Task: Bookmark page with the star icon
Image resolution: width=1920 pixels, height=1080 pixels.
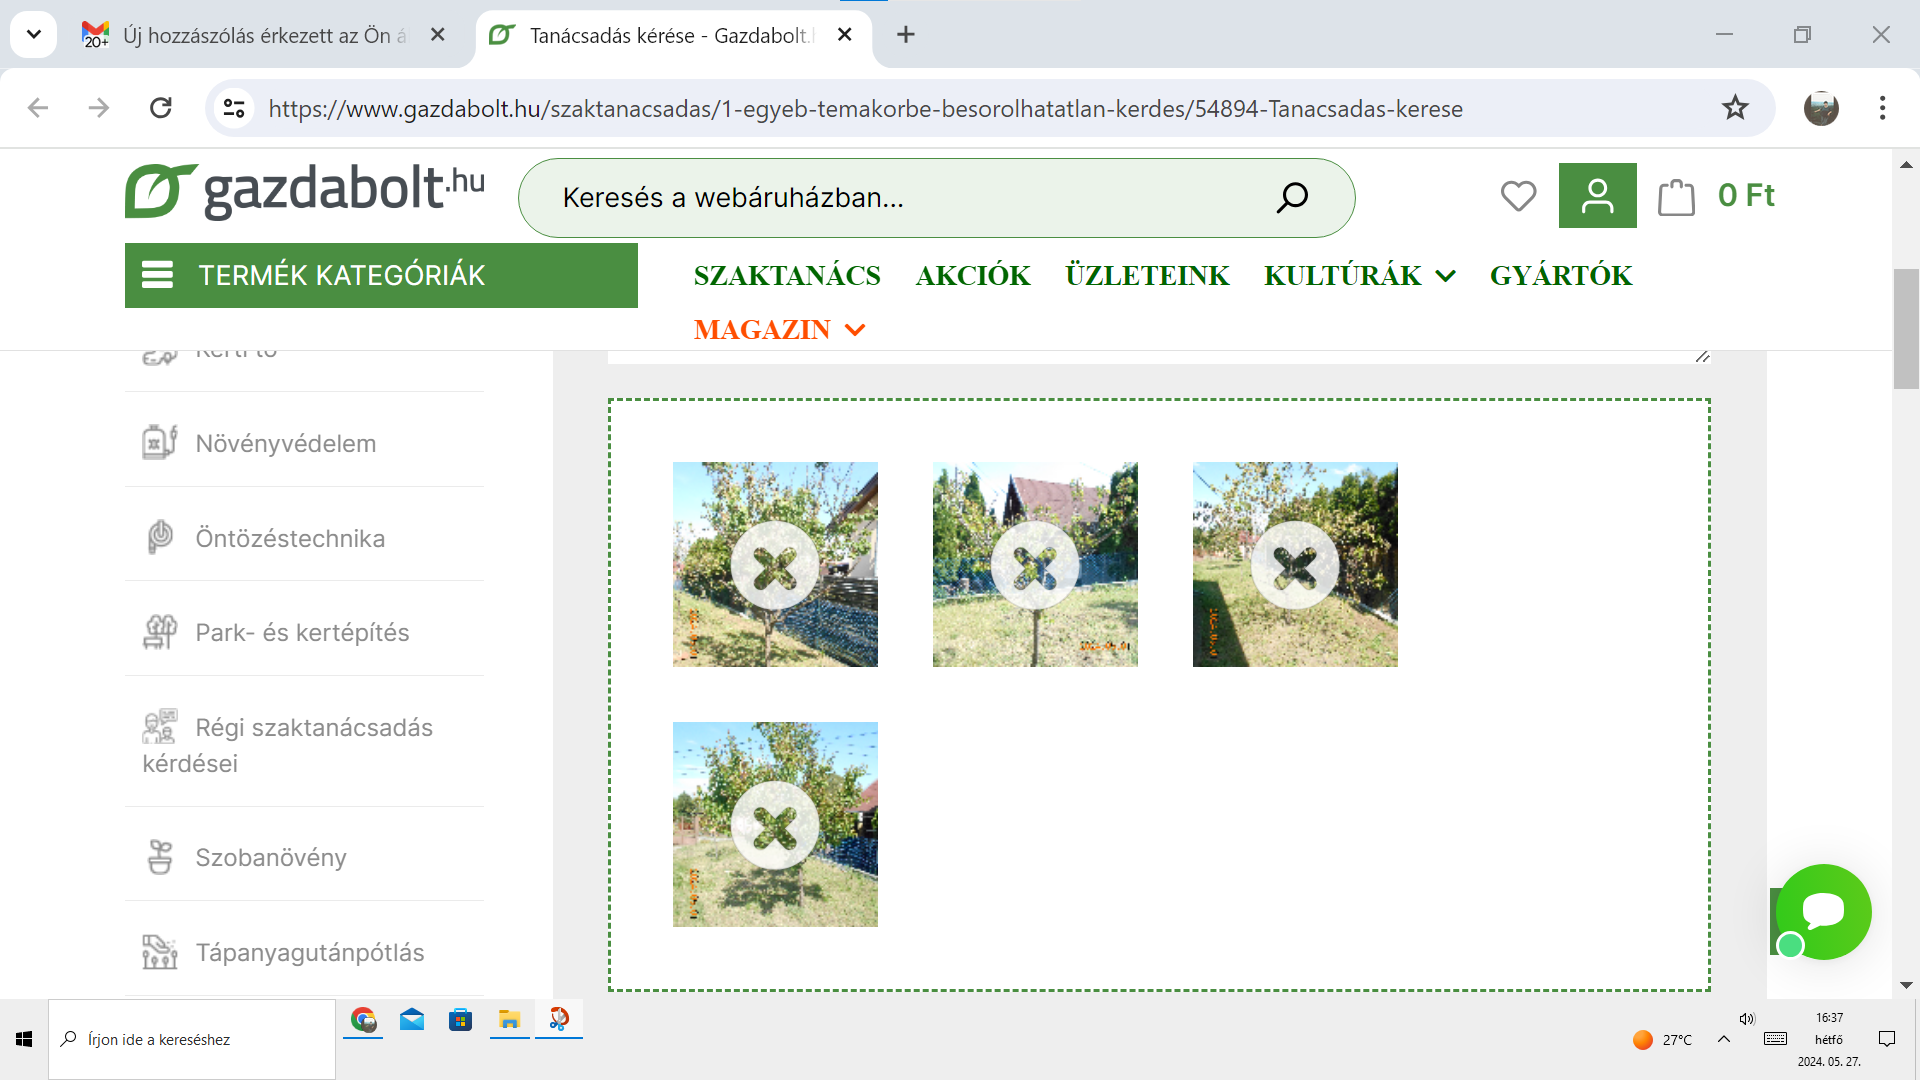Action: 1735,108
